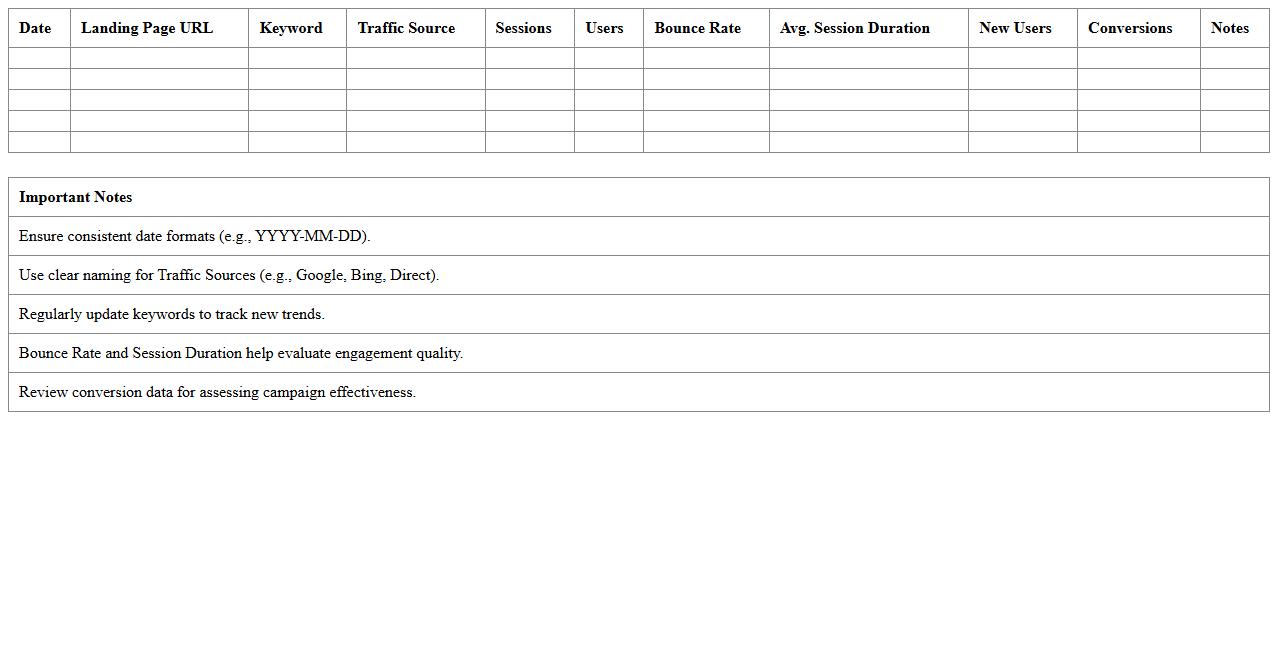Screen dimensions: 1278x650
Task: Click the New Users column header
Action: point(1015,28)
